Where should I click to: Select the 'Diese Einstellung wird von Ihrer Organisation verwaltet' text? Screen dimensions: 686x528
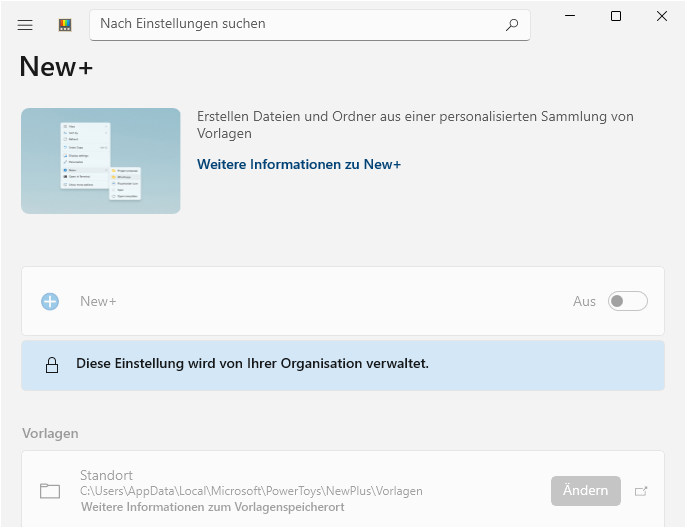(x=252, y=364)
